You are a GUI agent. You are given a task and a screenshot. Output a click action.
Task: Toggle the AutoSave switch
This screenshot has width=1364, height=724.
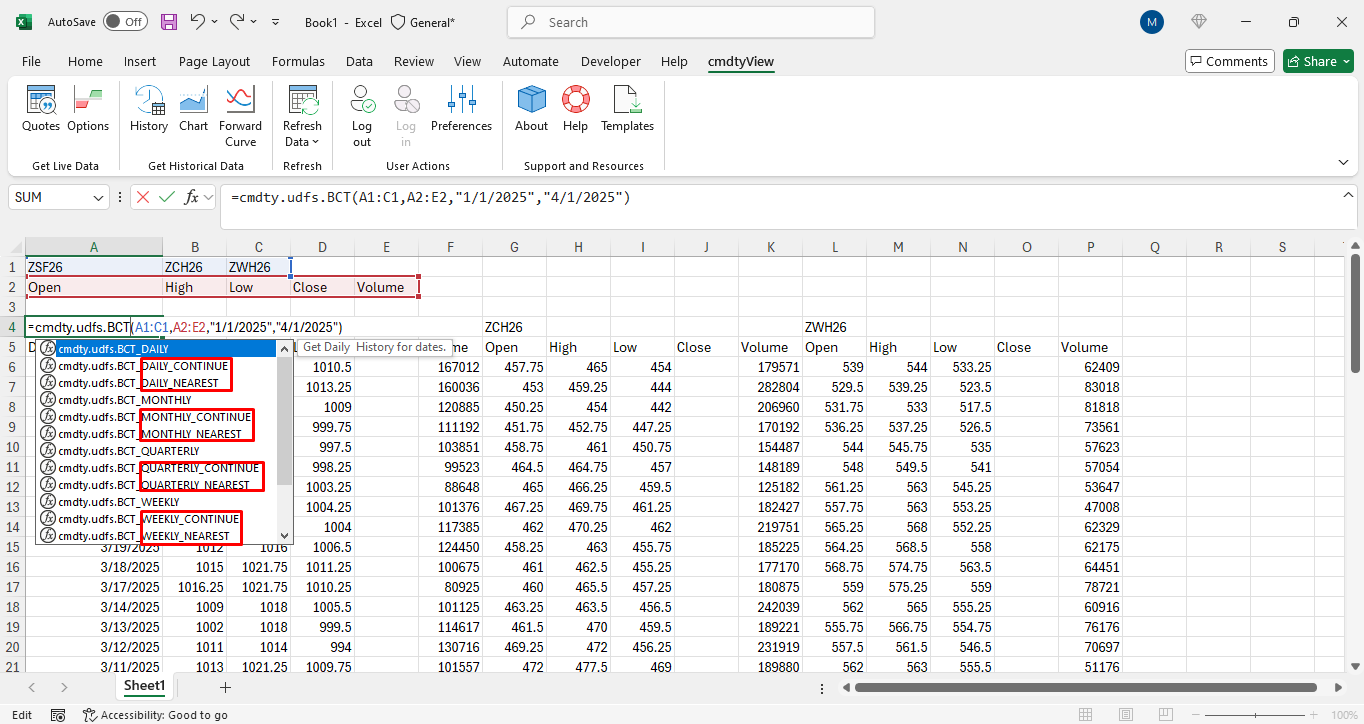point(125,22)
